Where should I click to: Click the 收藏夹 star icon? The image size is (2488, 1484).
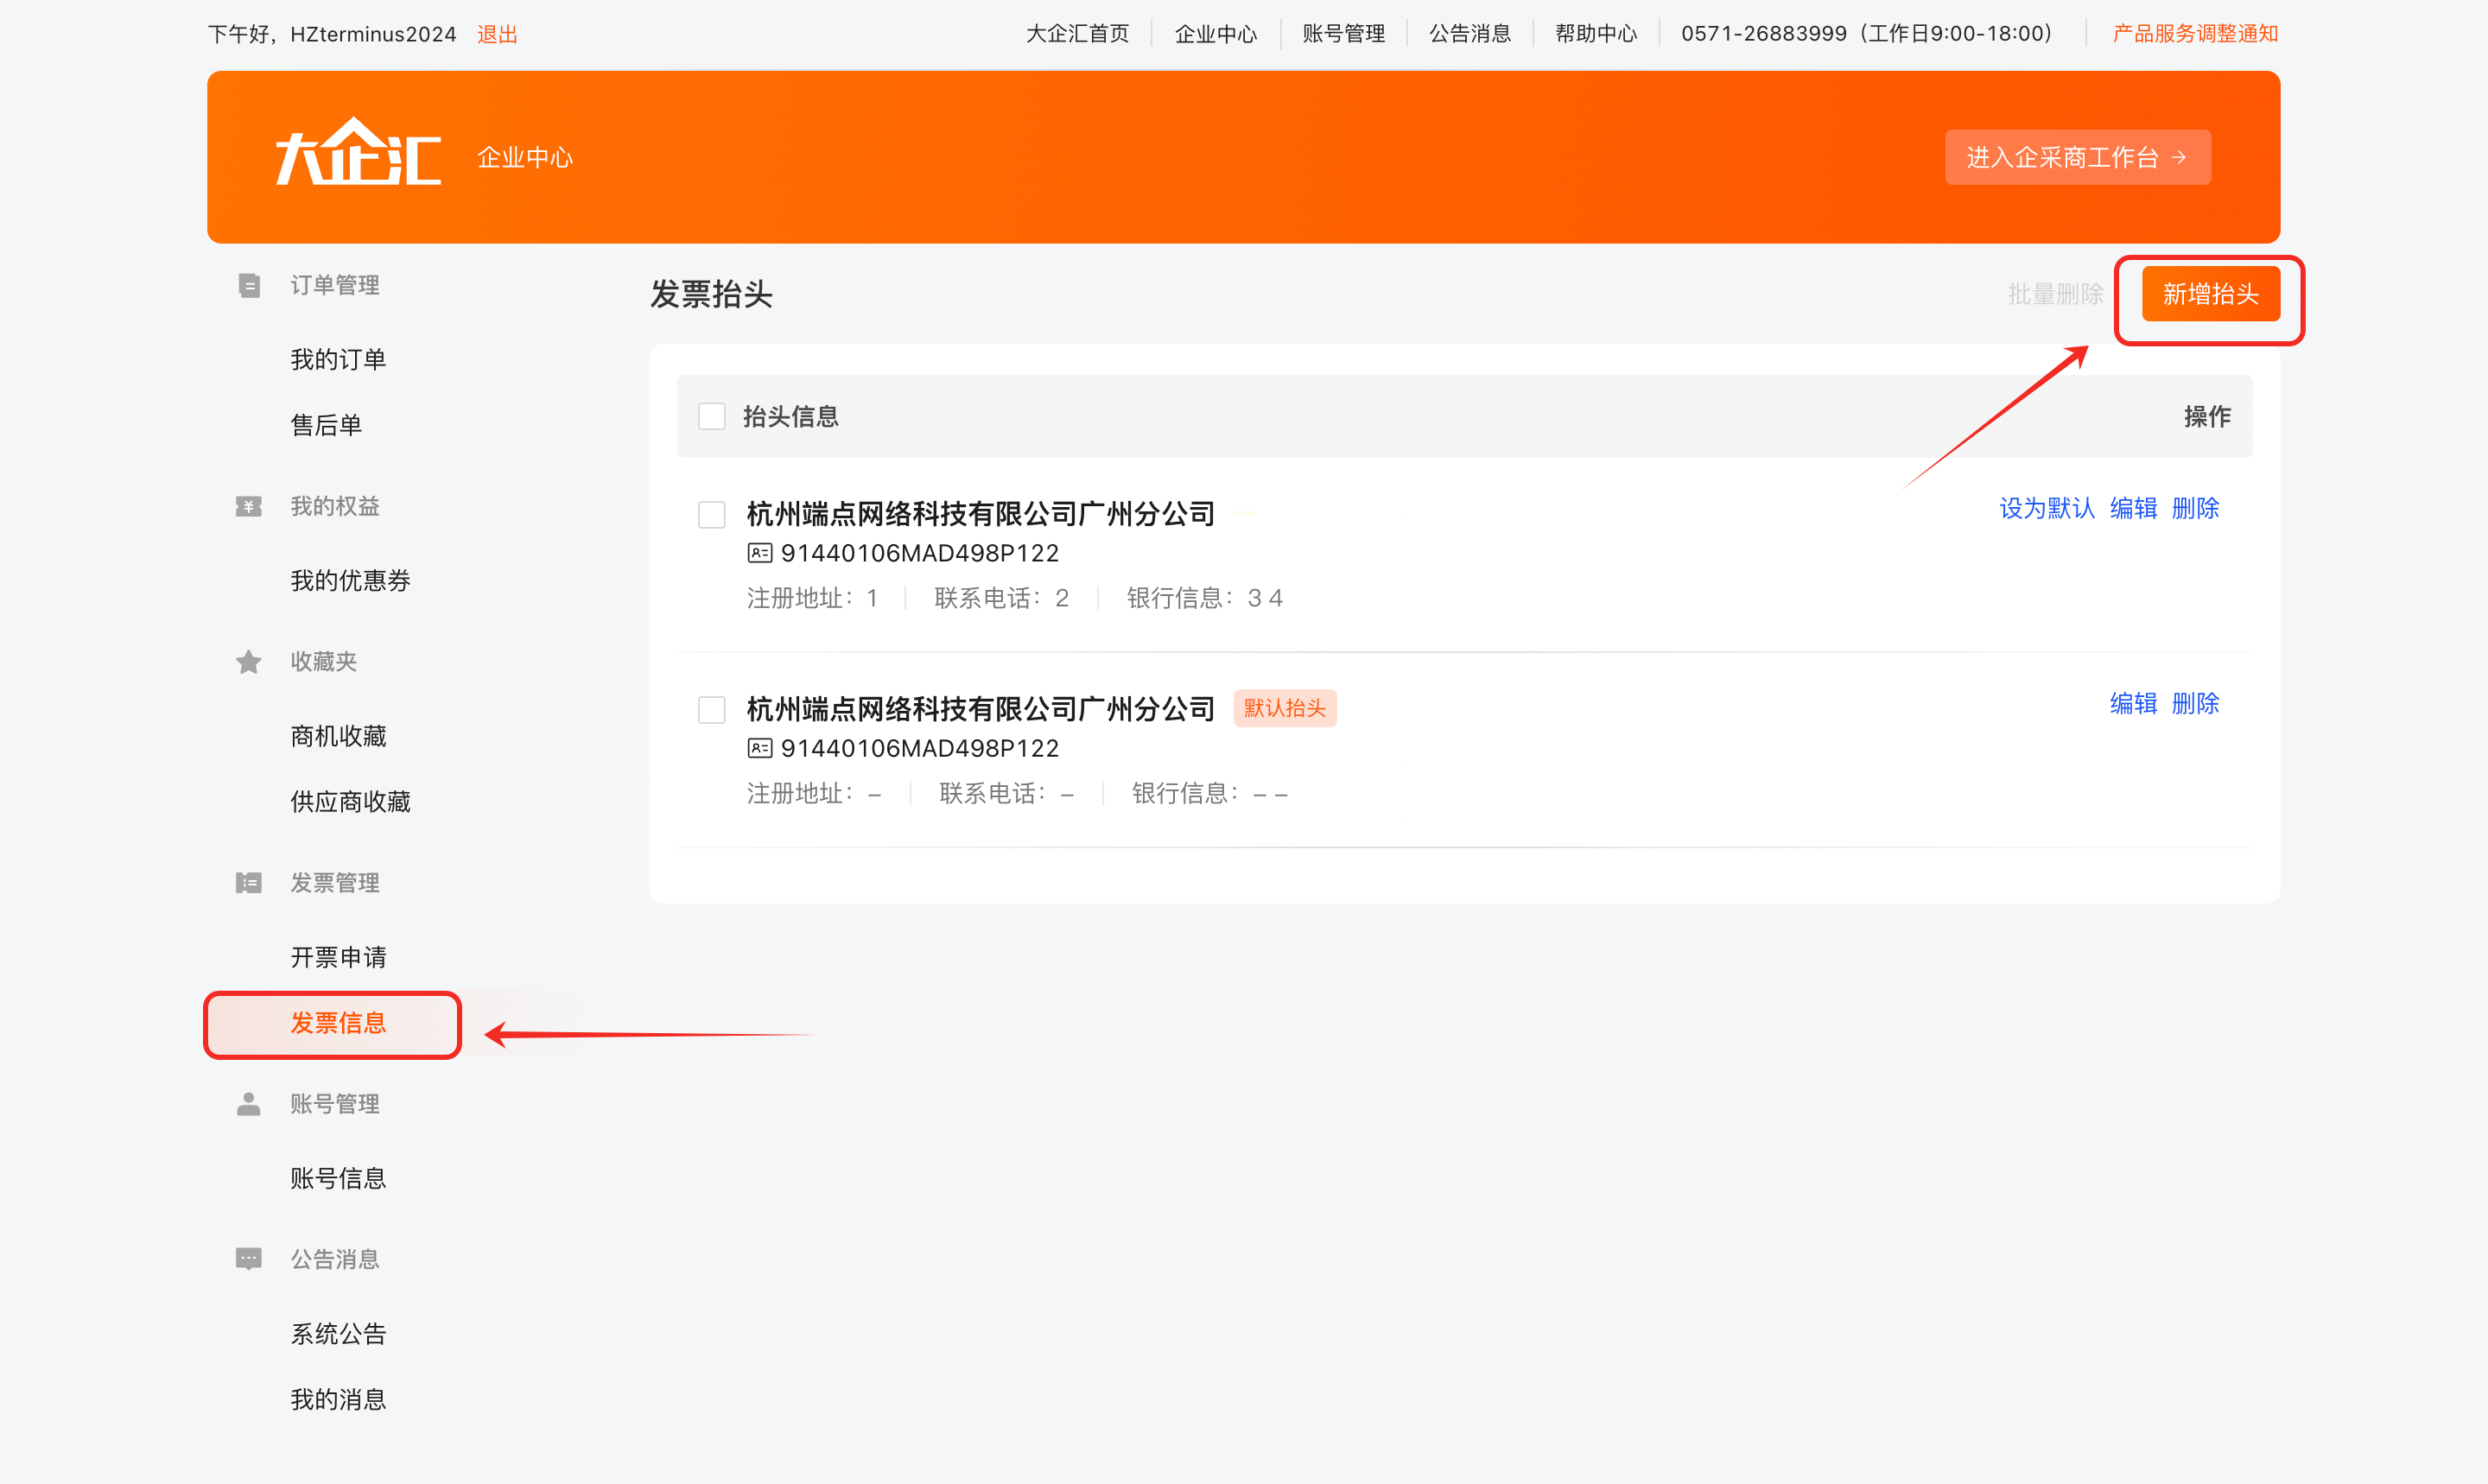tap(249, 662)
